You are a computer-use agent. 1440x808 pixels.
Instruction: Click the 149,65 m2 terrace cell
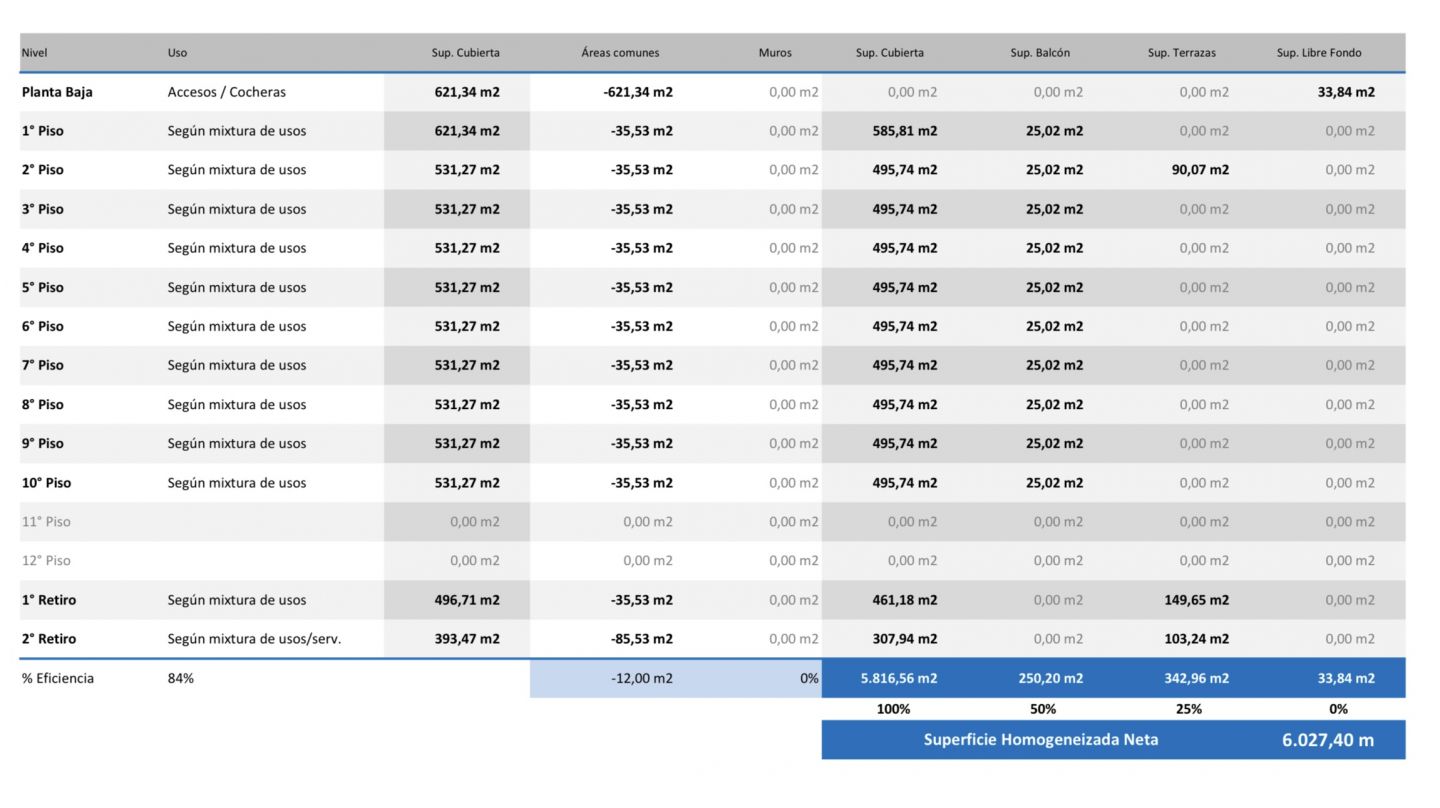[1196, 600]
